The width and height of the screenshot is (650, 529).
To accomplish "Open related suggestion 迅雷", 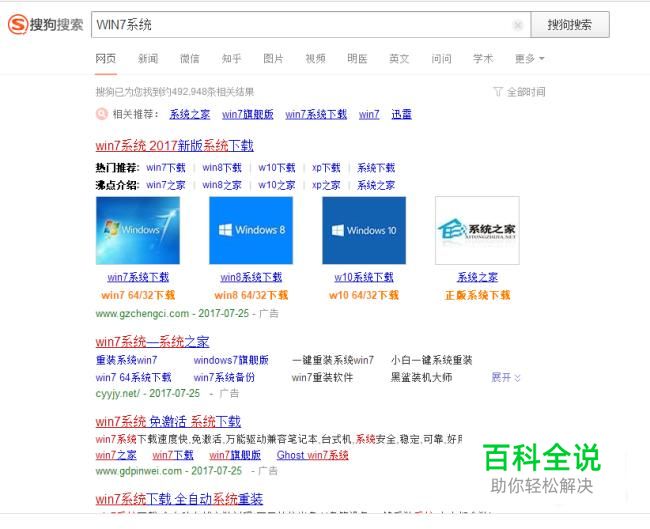I will click(402, 114).
